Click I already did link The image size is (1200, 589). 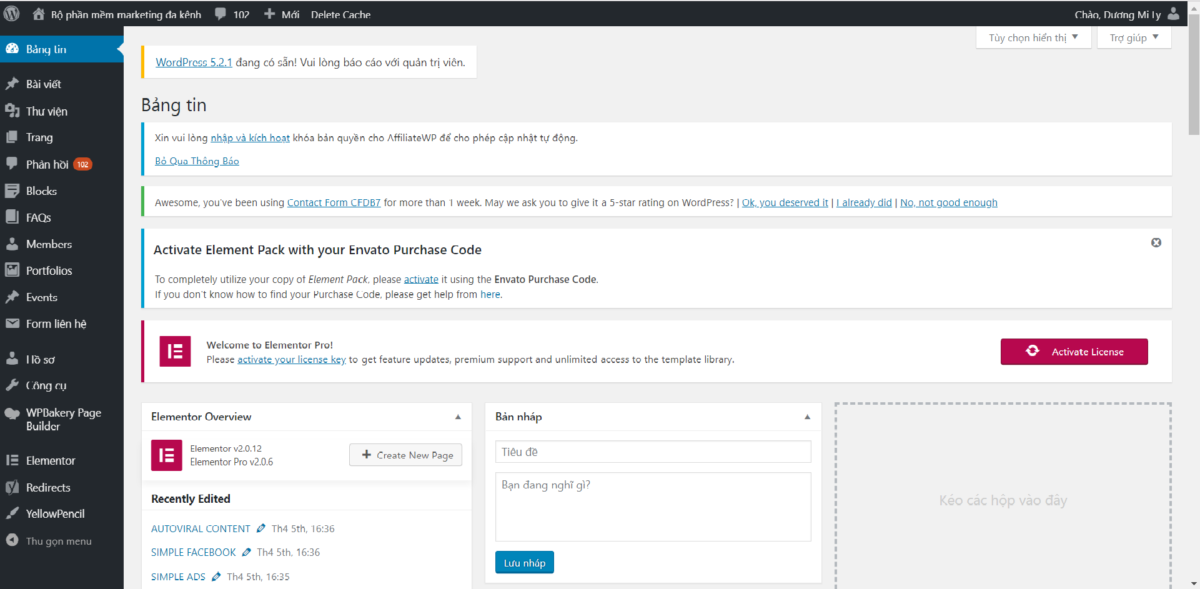pos(864,202)
